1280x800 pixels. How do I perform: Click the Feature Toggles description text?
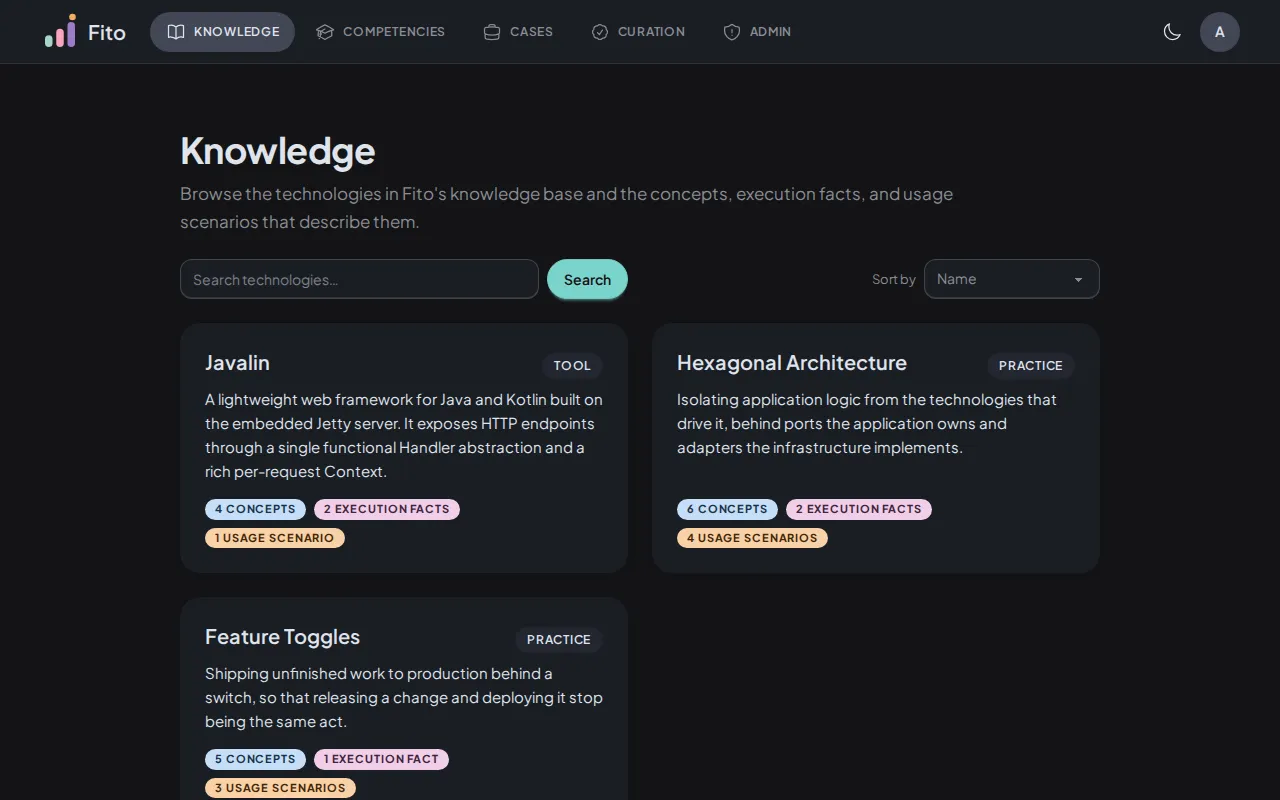coord(404,697)
